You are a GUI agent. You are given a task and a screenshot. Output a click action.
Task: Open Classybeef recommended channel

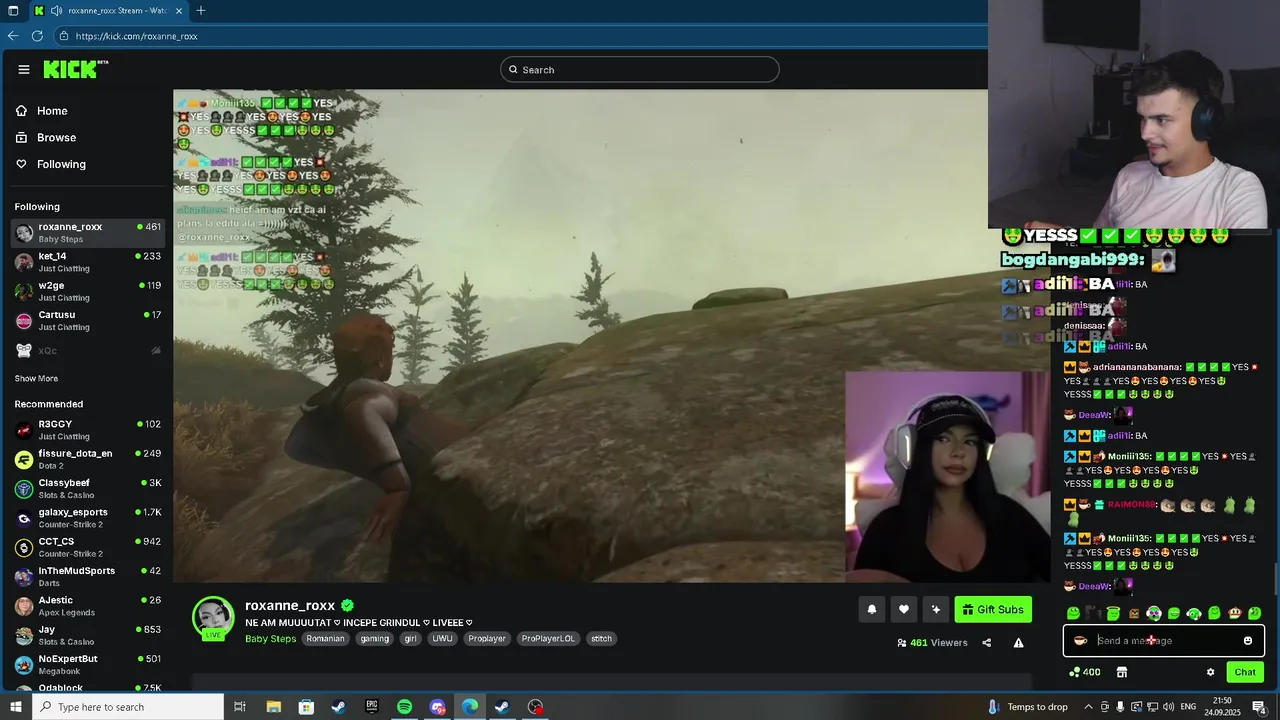pos(88,488)
